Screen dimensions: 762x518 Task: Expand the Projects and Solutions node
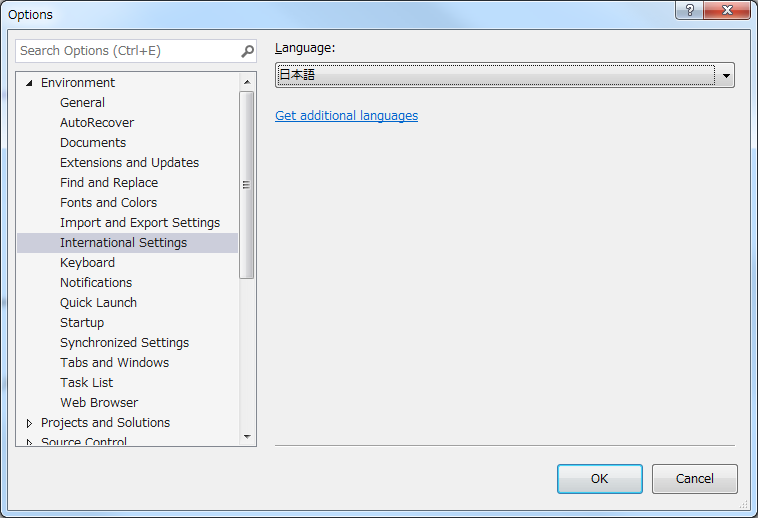click(x=29, y=423)
